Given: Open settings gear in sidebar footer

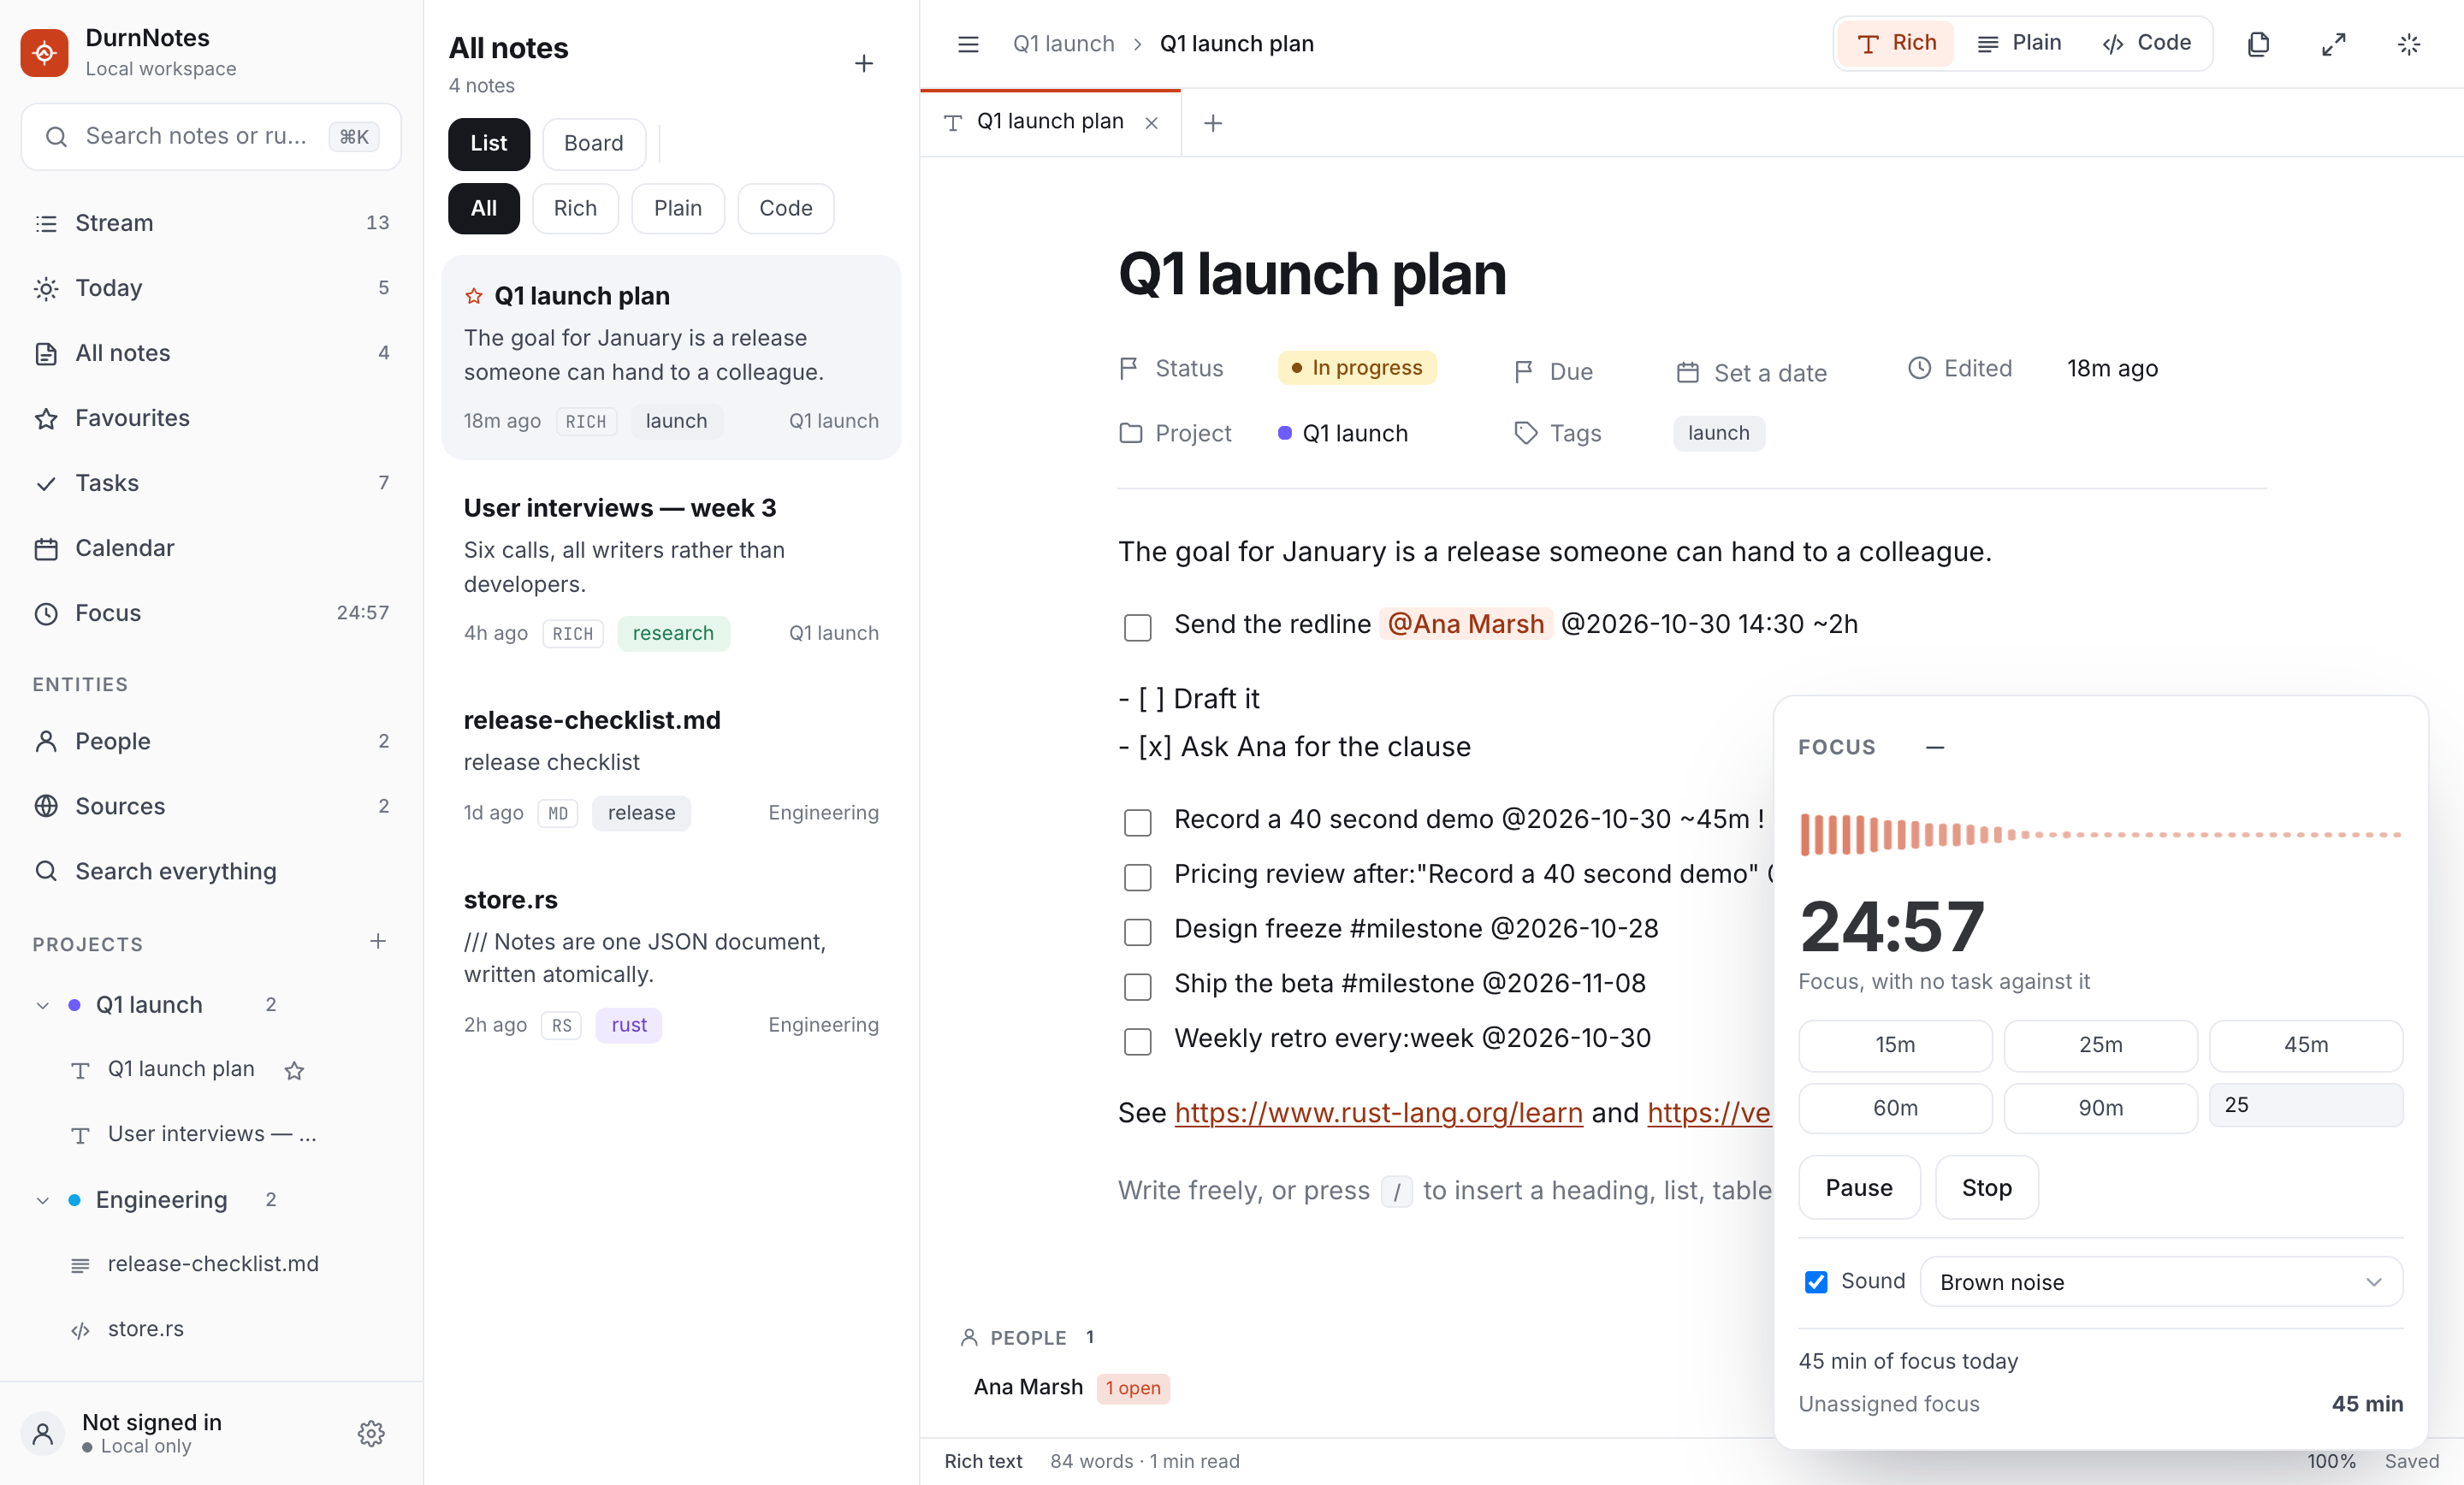Looking at the screenshot, I should [371, 1433].
